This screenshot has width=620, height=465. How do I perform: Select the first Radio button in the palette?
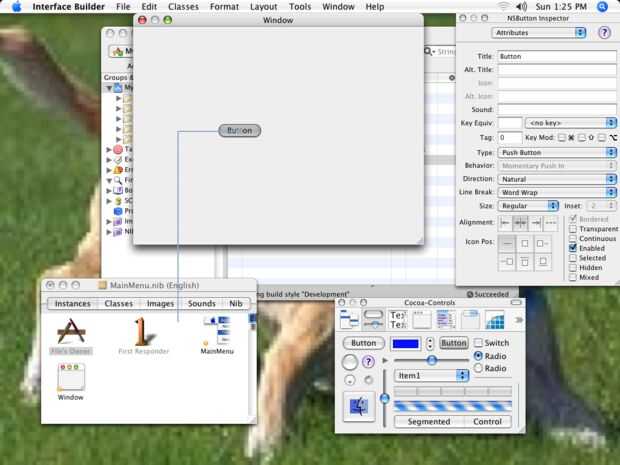pos(478,356)
